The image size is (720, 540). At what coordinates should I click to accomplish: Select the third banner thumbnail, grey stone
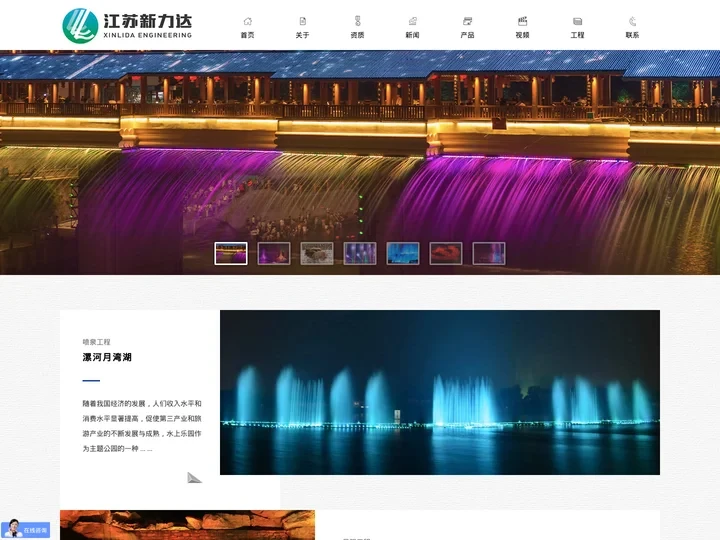[x=317, y=253]
